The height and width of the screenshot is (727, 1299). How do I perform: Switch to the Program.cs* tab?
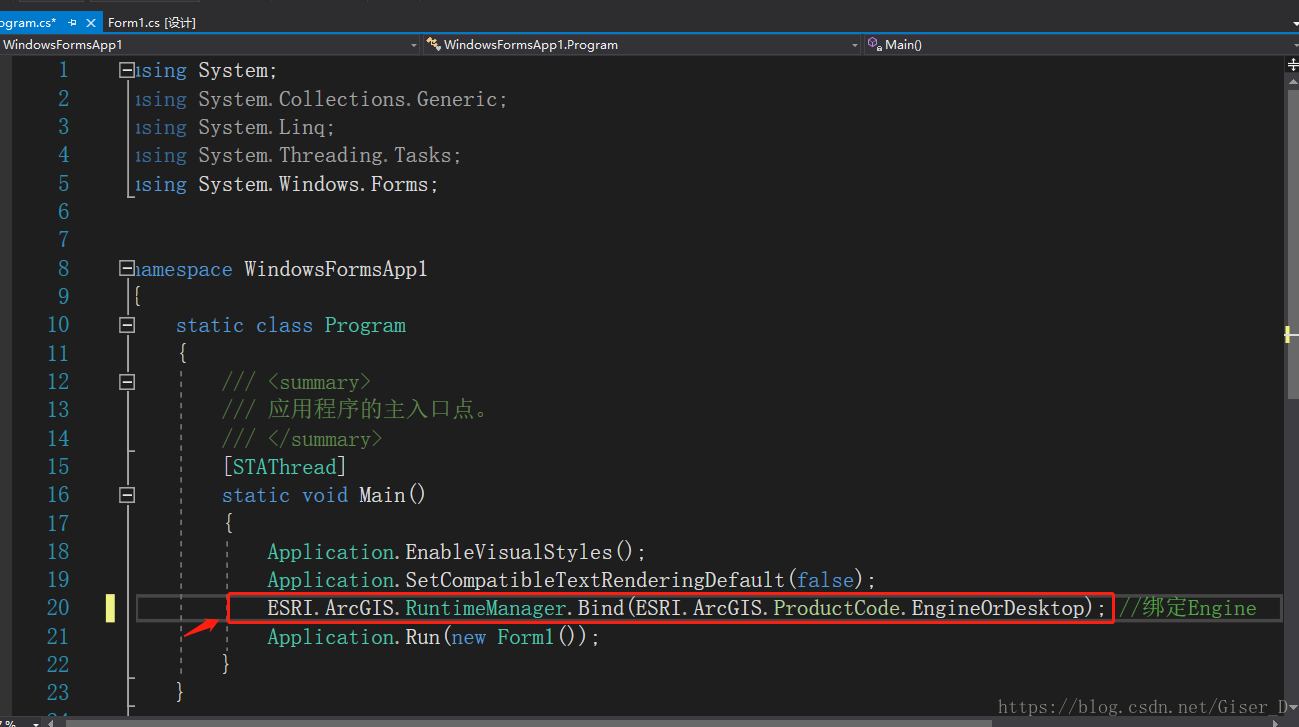(x=28, y=22)
